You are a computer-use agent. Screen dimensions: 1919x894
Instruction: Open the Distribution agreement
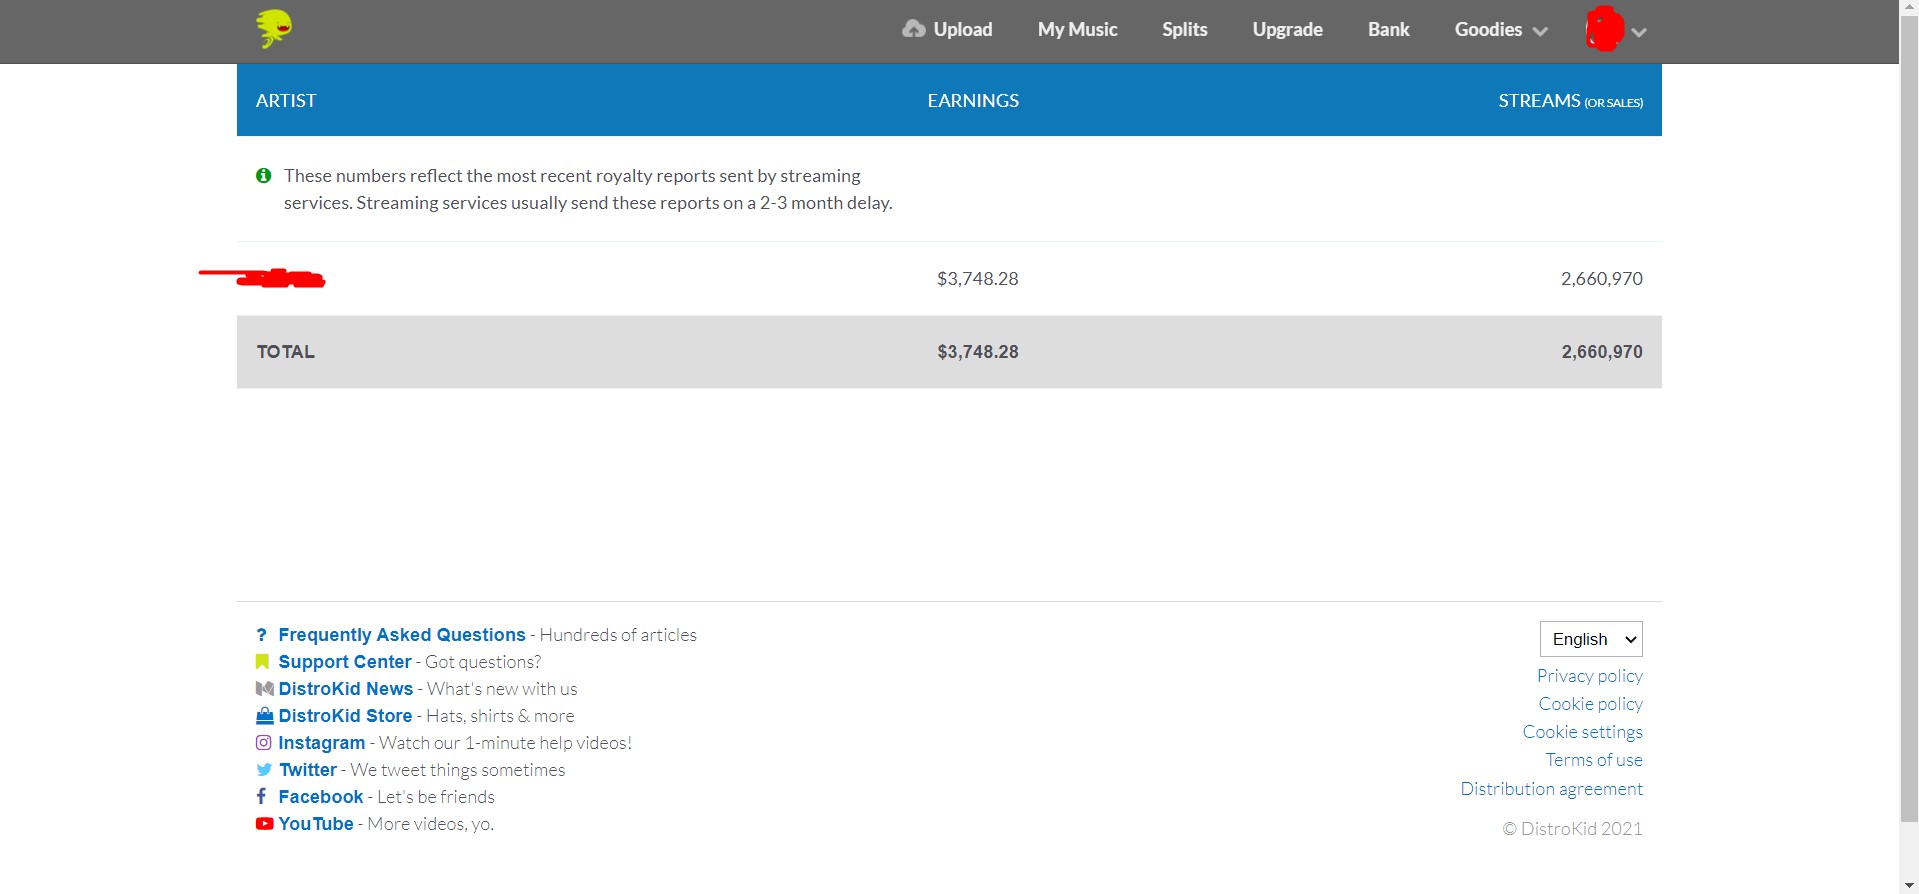(x=1552, y=789)
